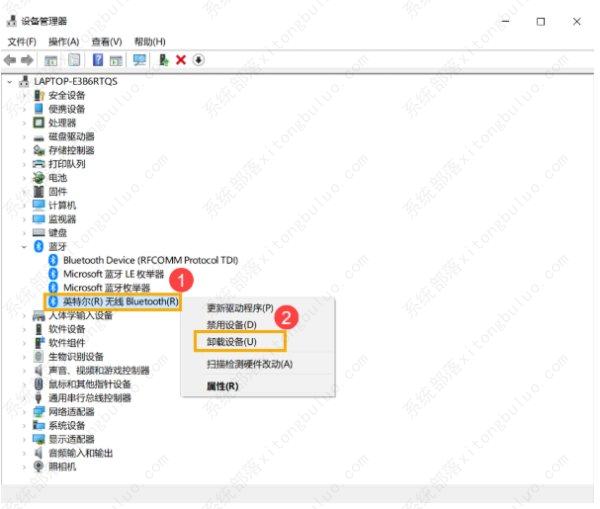Click the monitor scan hardware icon
This screenshot has height=509, width=600.
click(139, 60)
